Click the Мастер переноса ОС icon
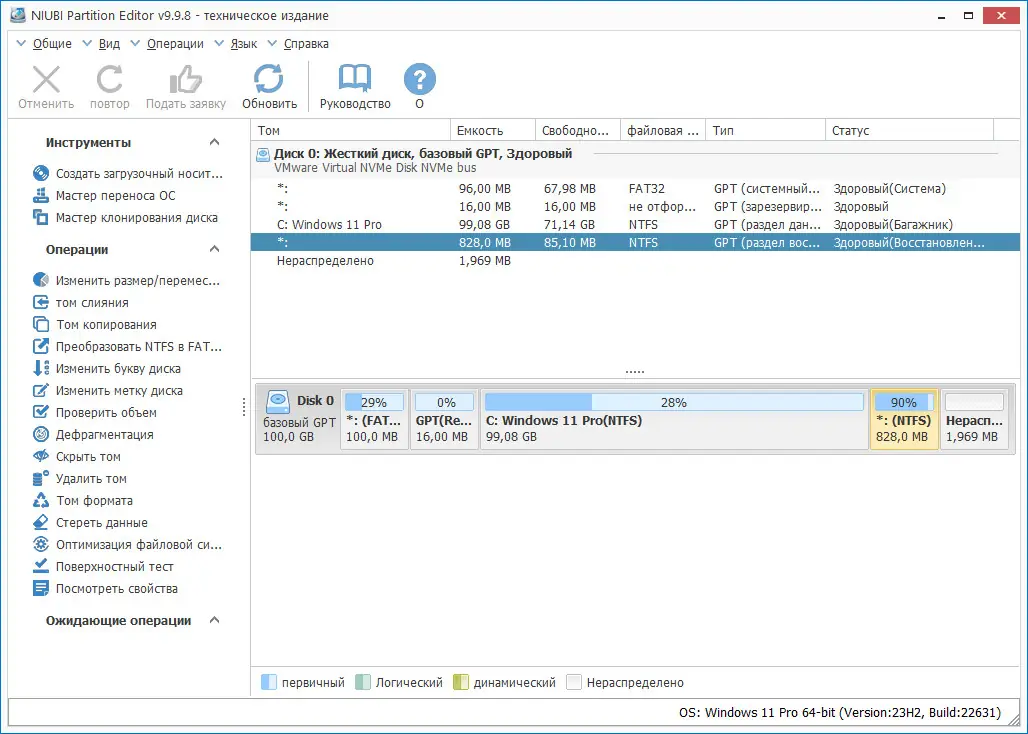Screen dimensions: 1028x734 pos(41,195)
